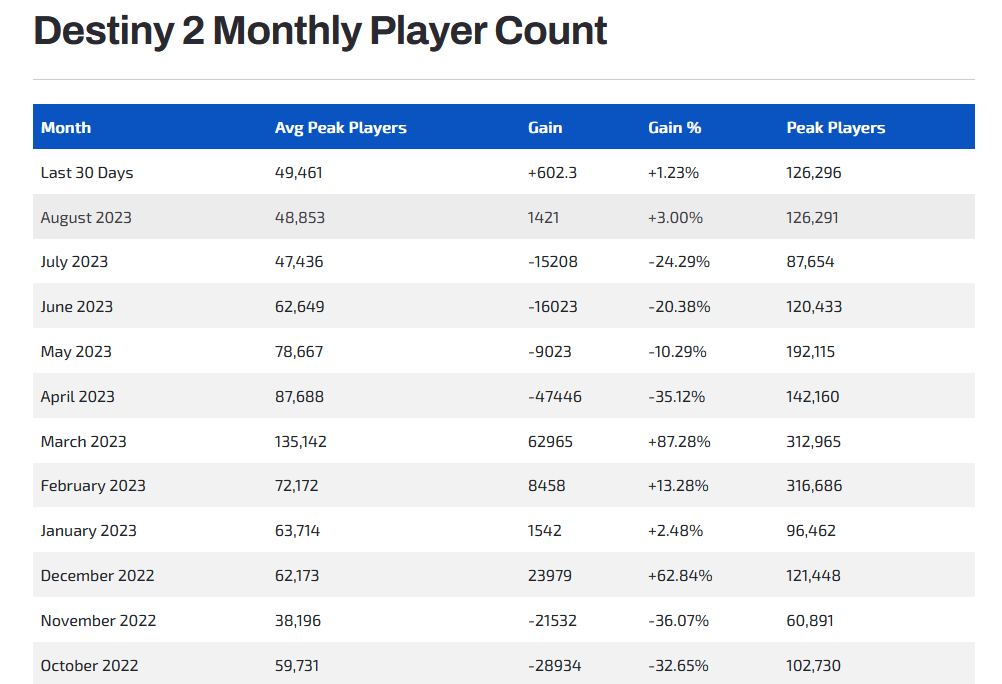
Task: Click the 8458 gain value
Action: click(546, 486)
